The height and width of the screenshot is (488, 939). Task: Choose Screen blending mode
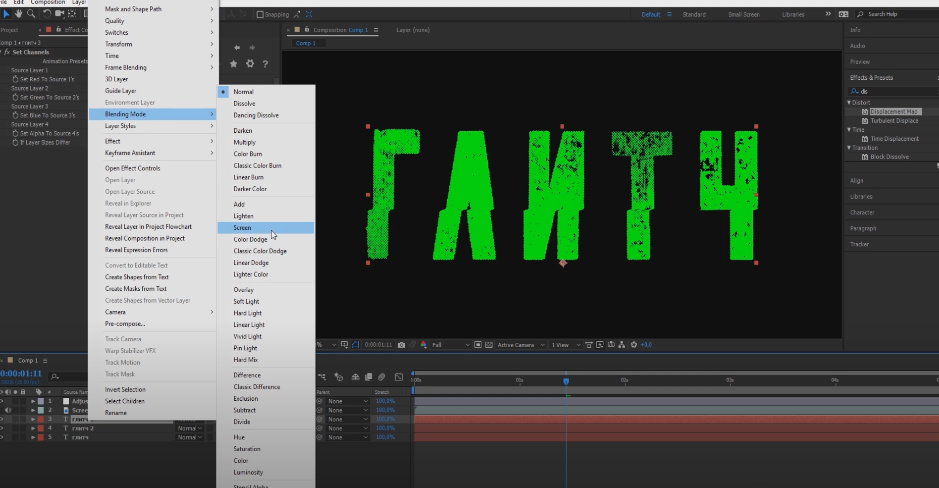click(265, 228)
